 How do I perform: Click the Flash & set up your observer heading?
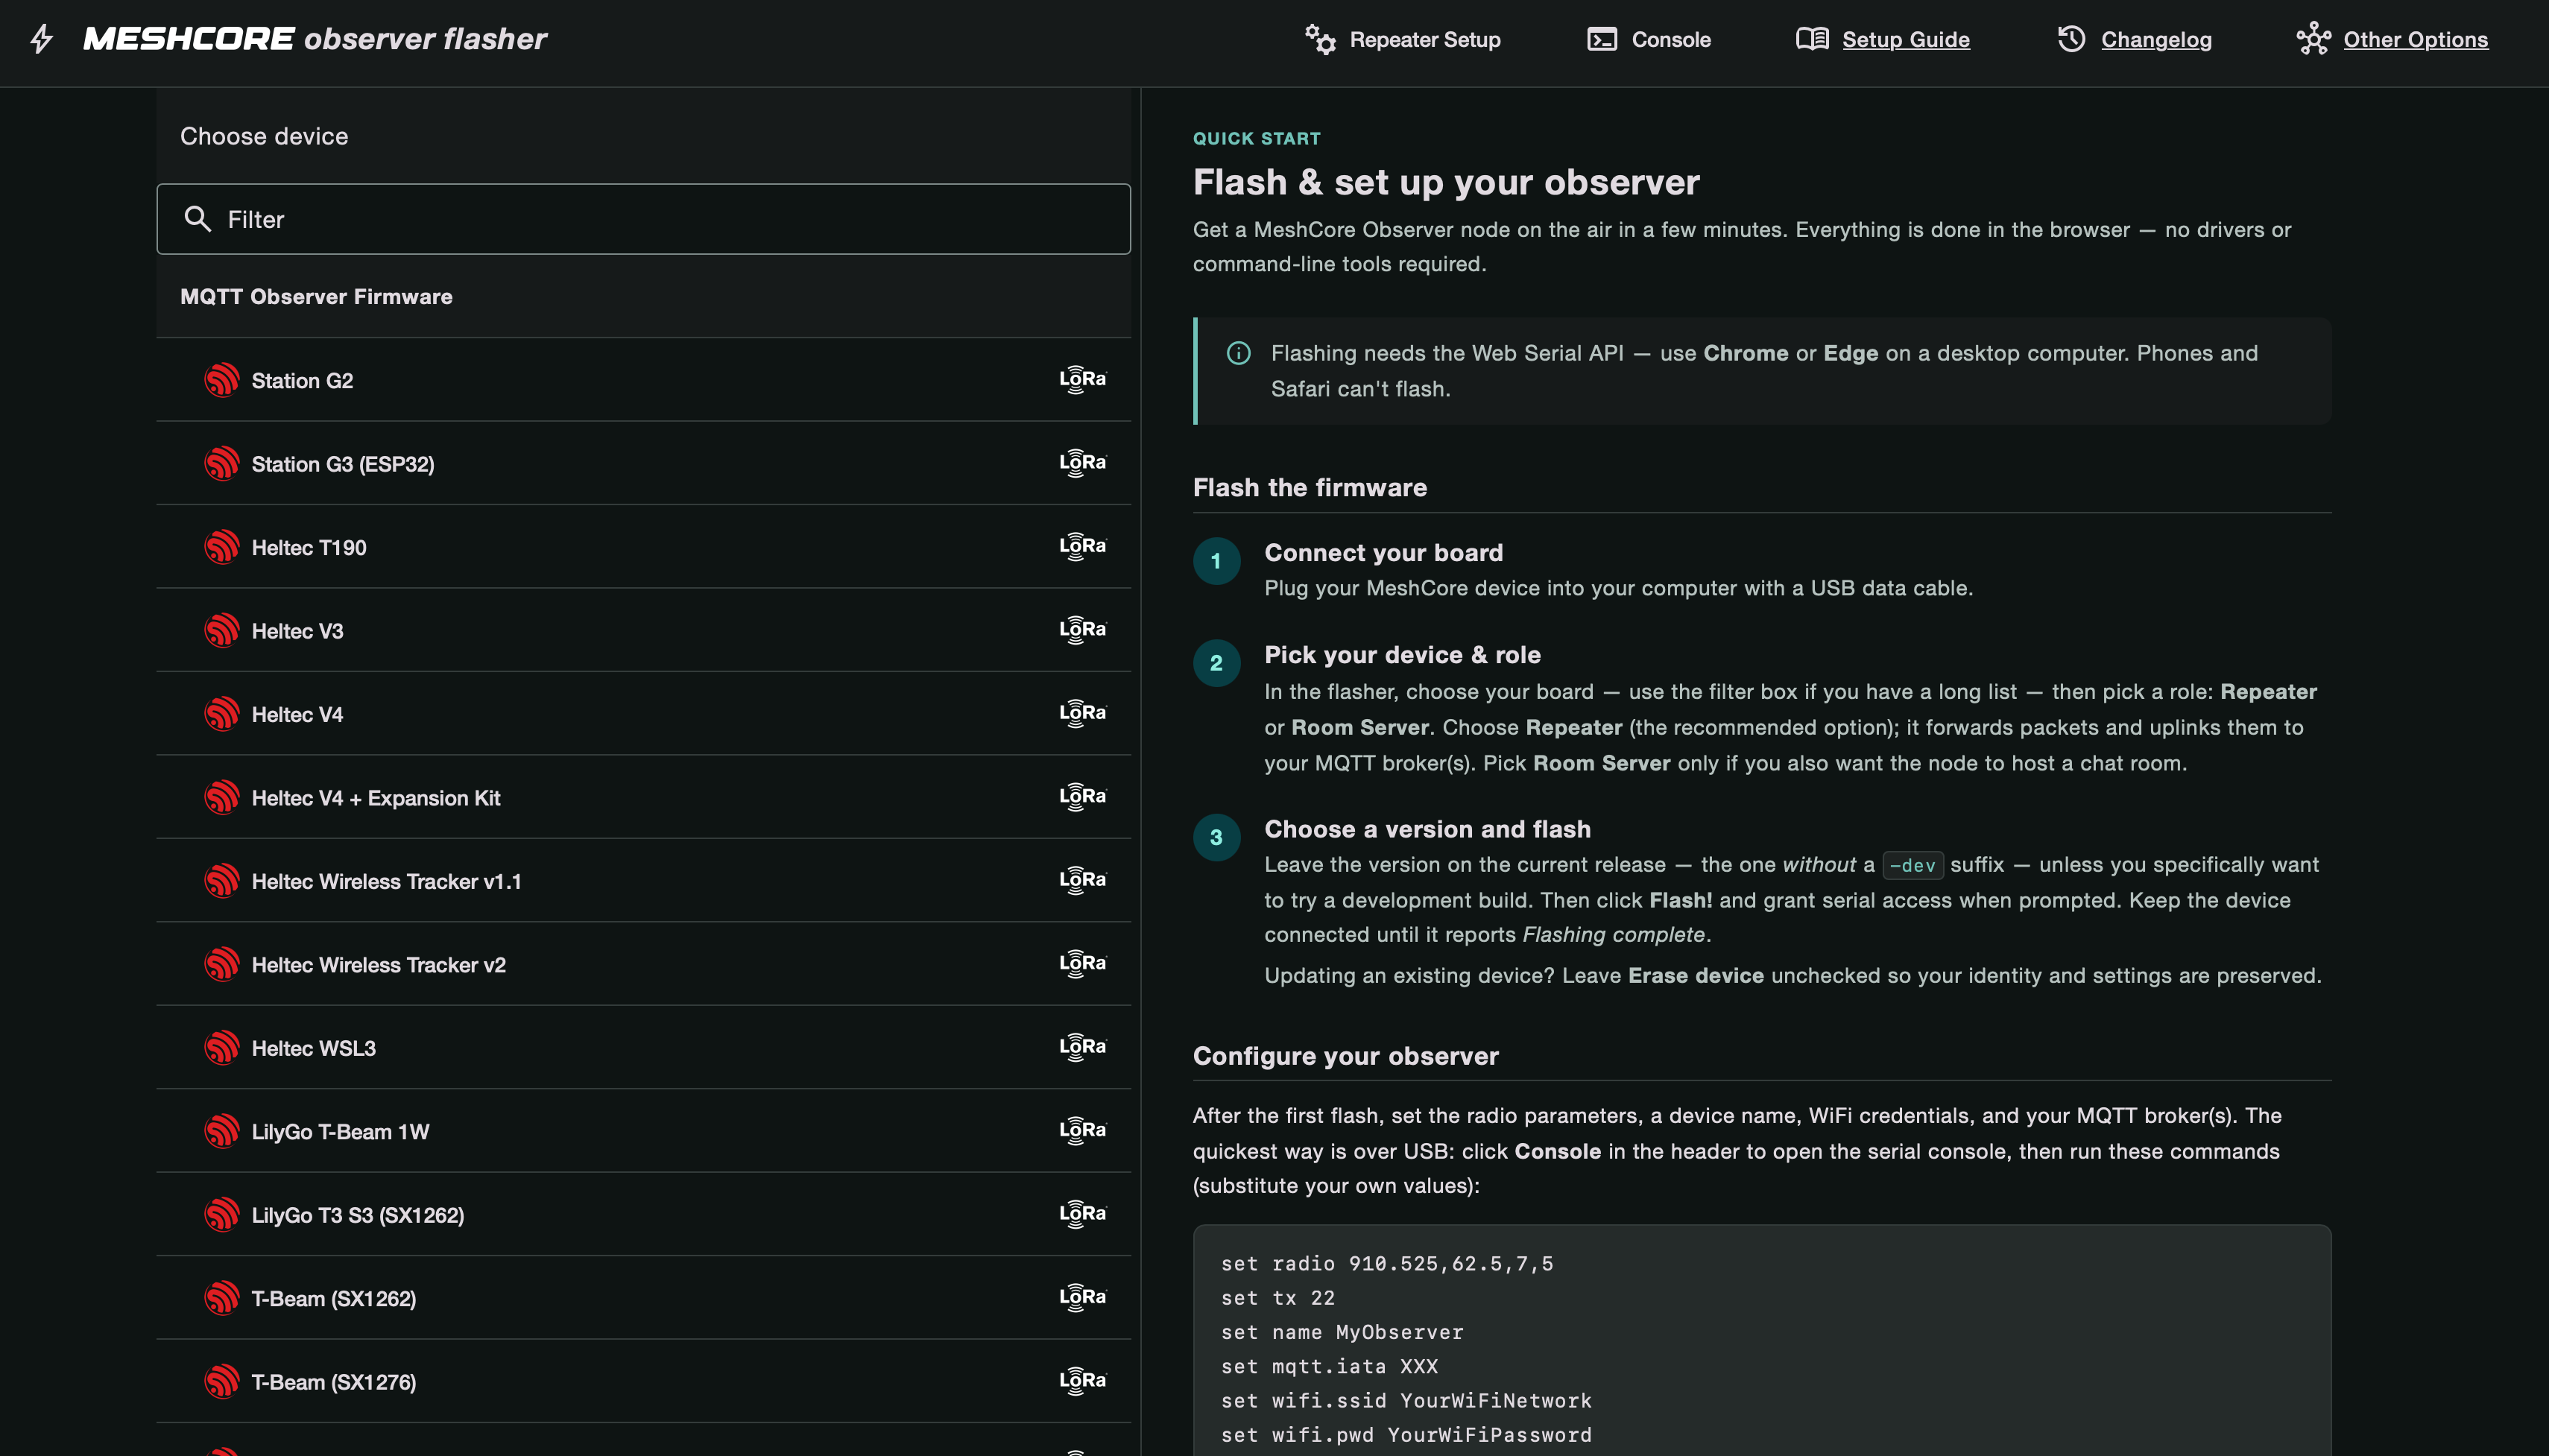tap(1446, 182)
